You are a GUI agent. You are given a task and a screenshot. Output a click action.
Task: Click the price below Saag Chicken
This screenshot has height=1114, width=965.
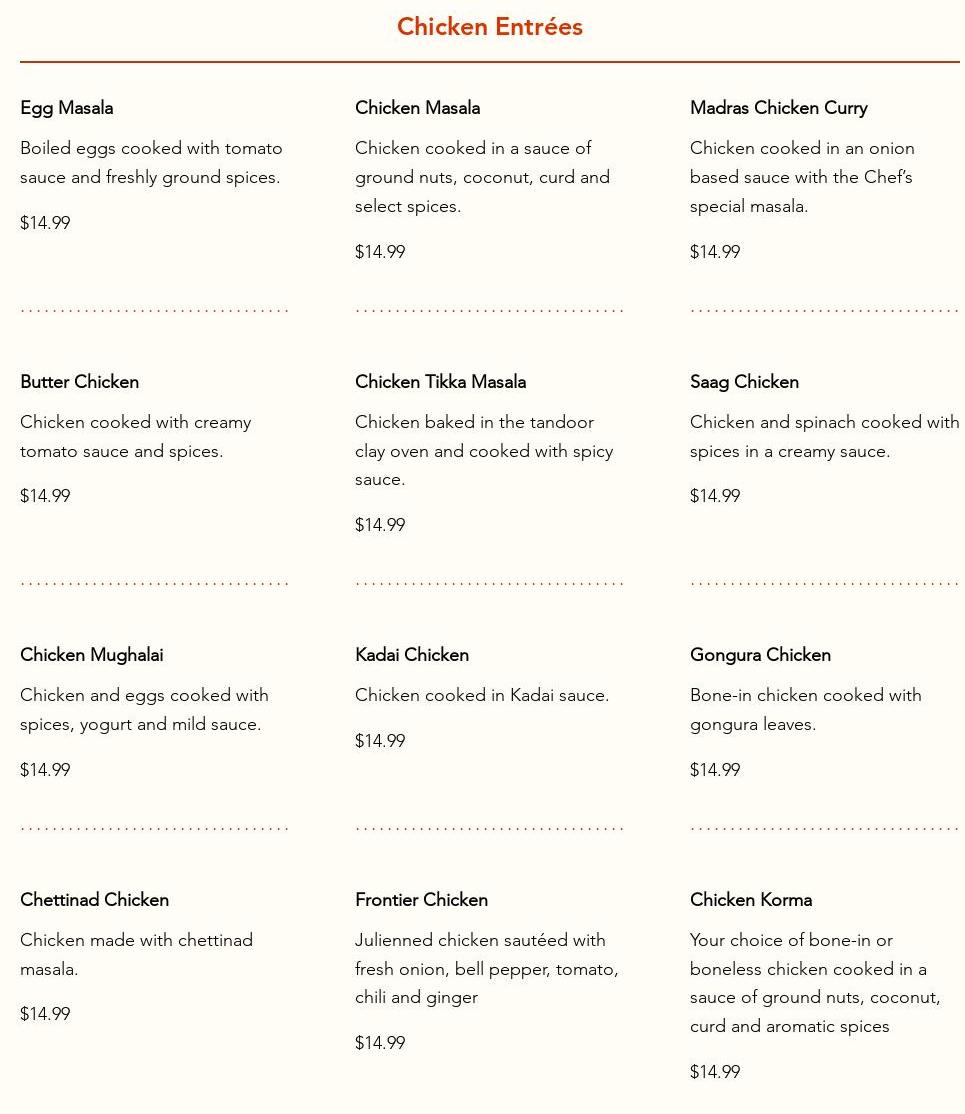tap(715, 496)
